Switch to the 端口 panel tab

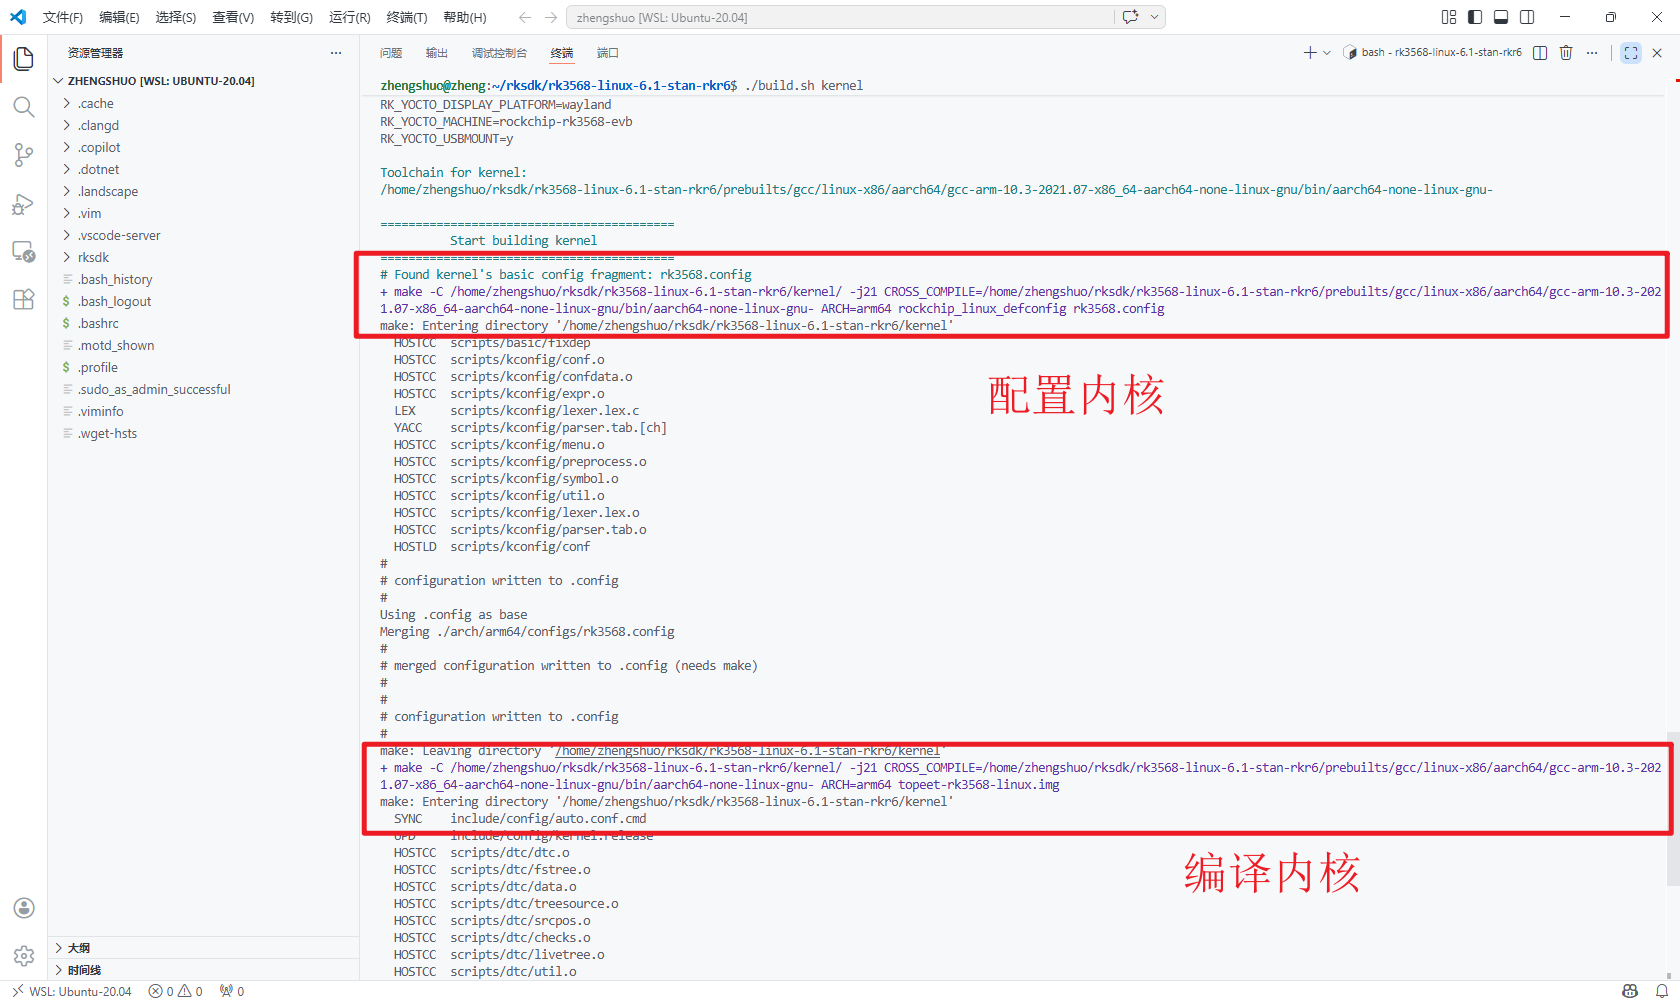tap(608, 53)
